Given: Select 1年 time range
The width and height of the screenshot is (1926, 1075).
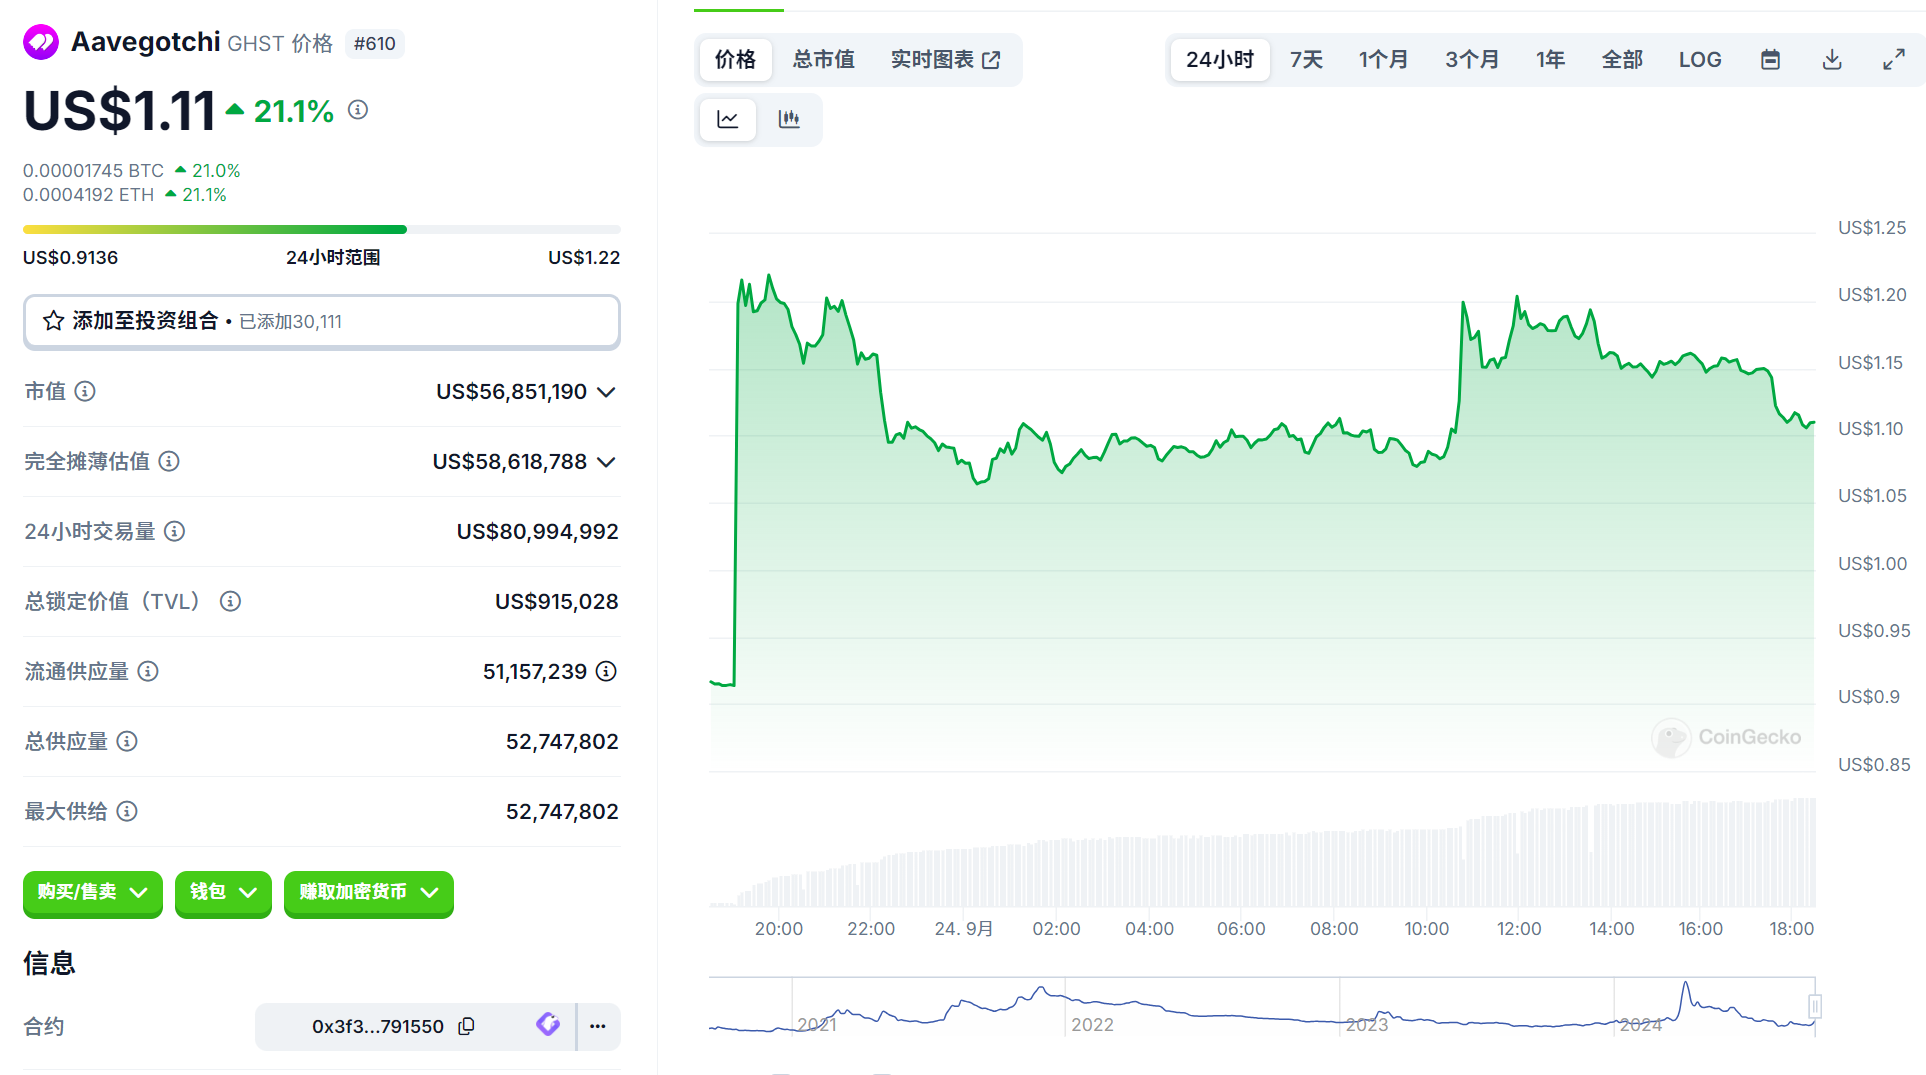Looking at the screenshot, I should [x=1550, y=60].
